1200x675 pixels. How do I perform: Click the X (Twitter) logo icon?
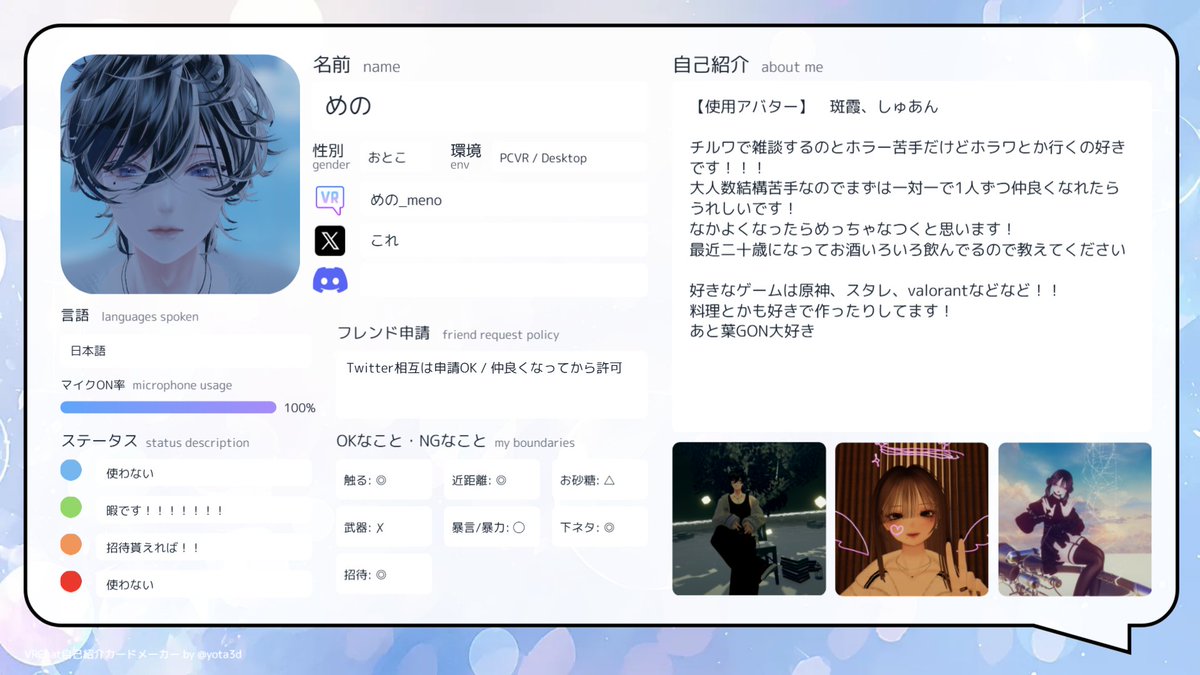(x=330, y=240)
